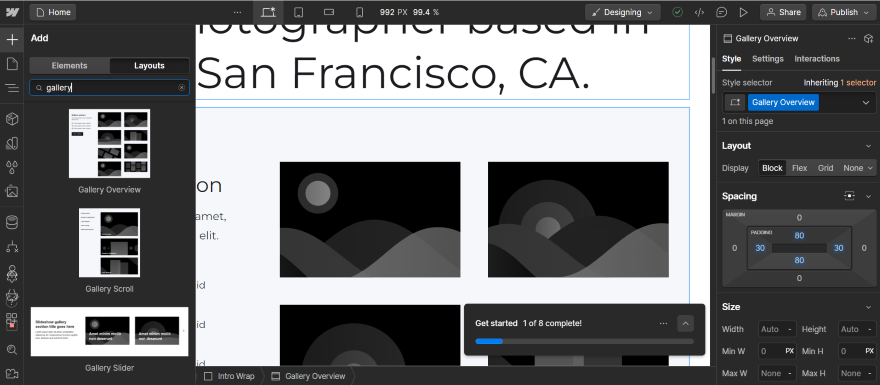Open the Navigator panel icon
Viewport: 880px width, 385px height.
pos(12,88)
